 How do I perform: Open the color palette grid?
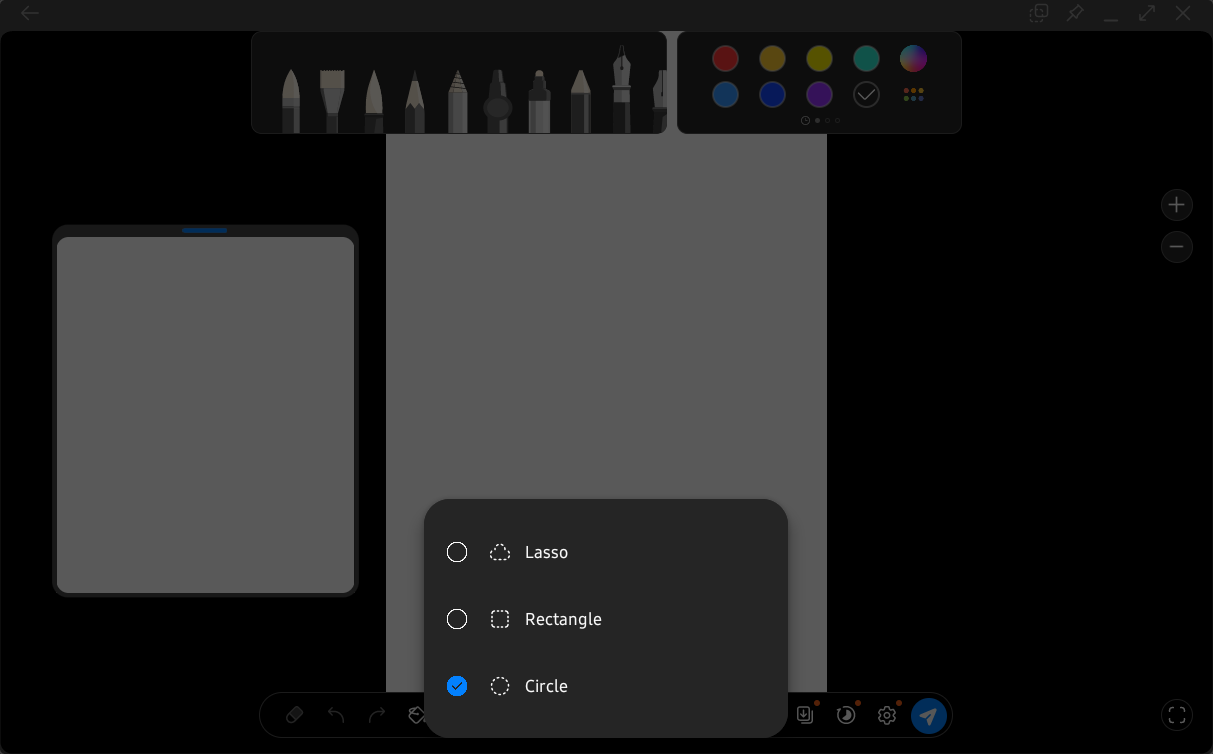coord(913,95)
